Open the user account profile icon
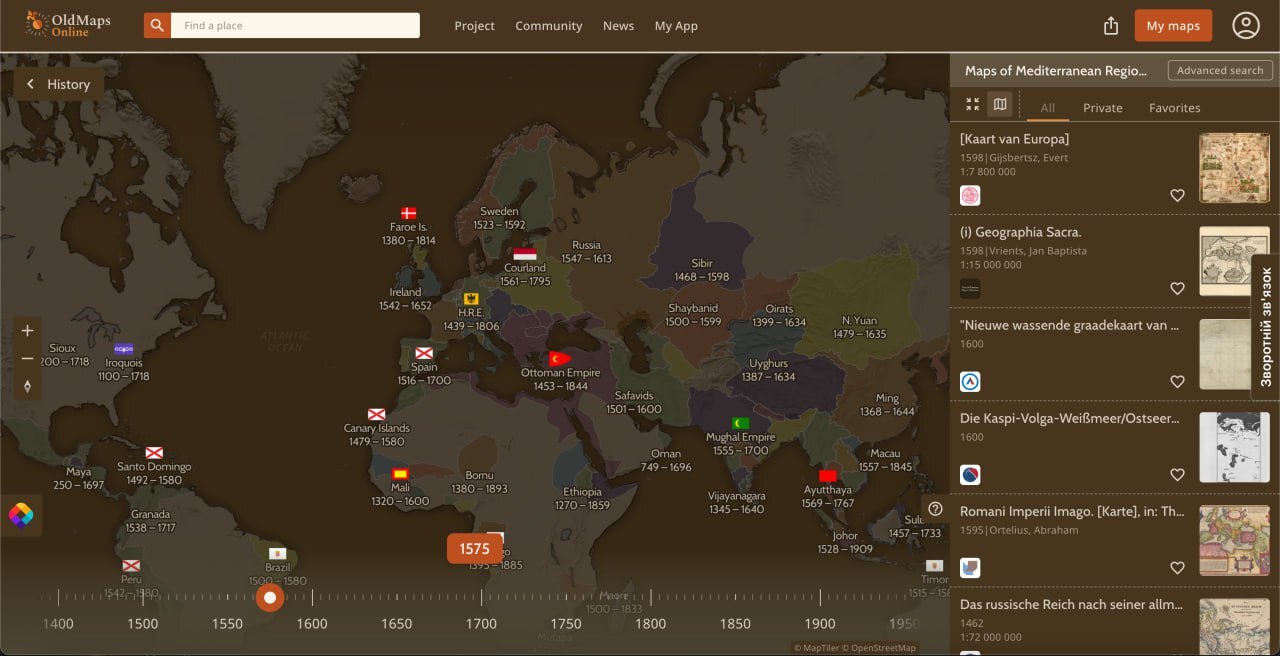The image size is (1280, 656). click(1245, 26)
